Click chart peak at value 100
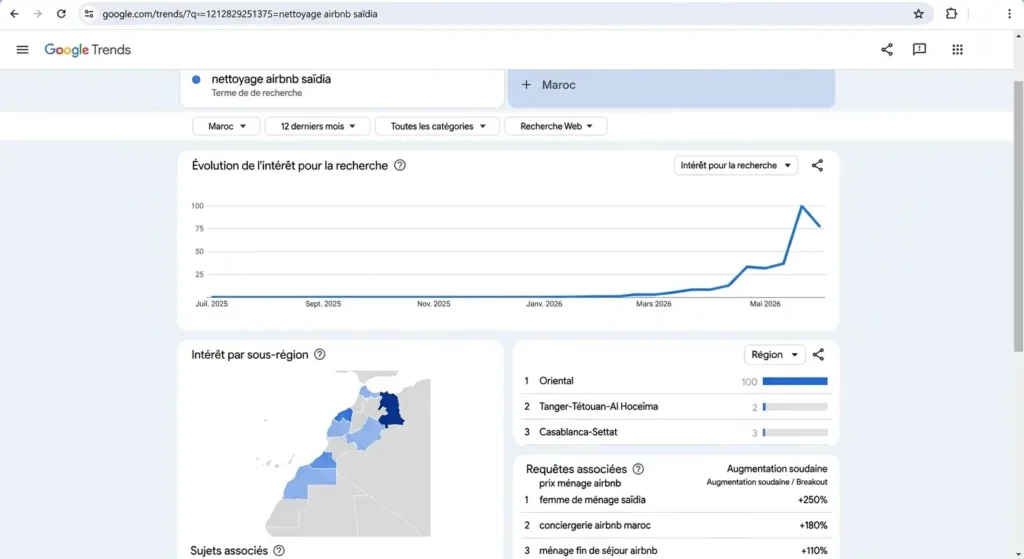This screenshot has height=559, width=1024. tap(802, 206)
